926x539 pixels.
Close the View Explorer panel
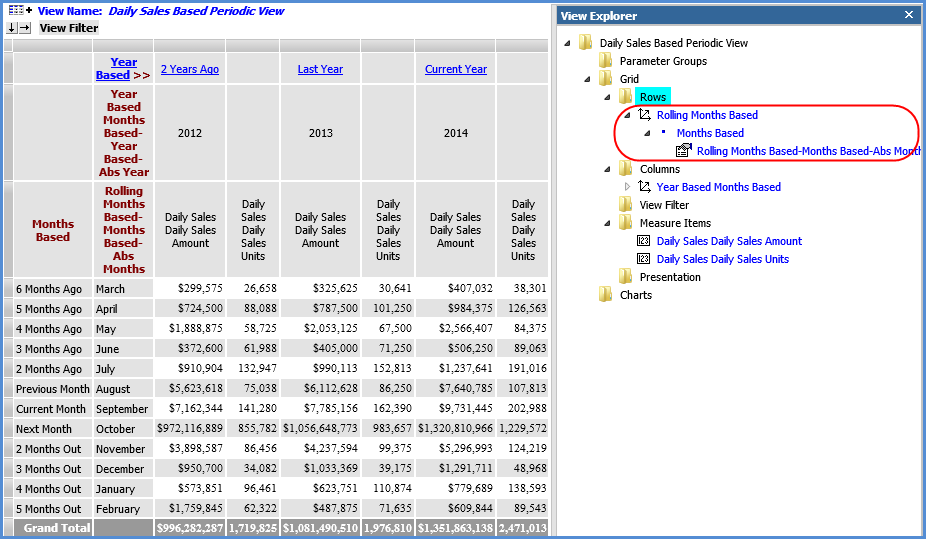pos(908,15)
